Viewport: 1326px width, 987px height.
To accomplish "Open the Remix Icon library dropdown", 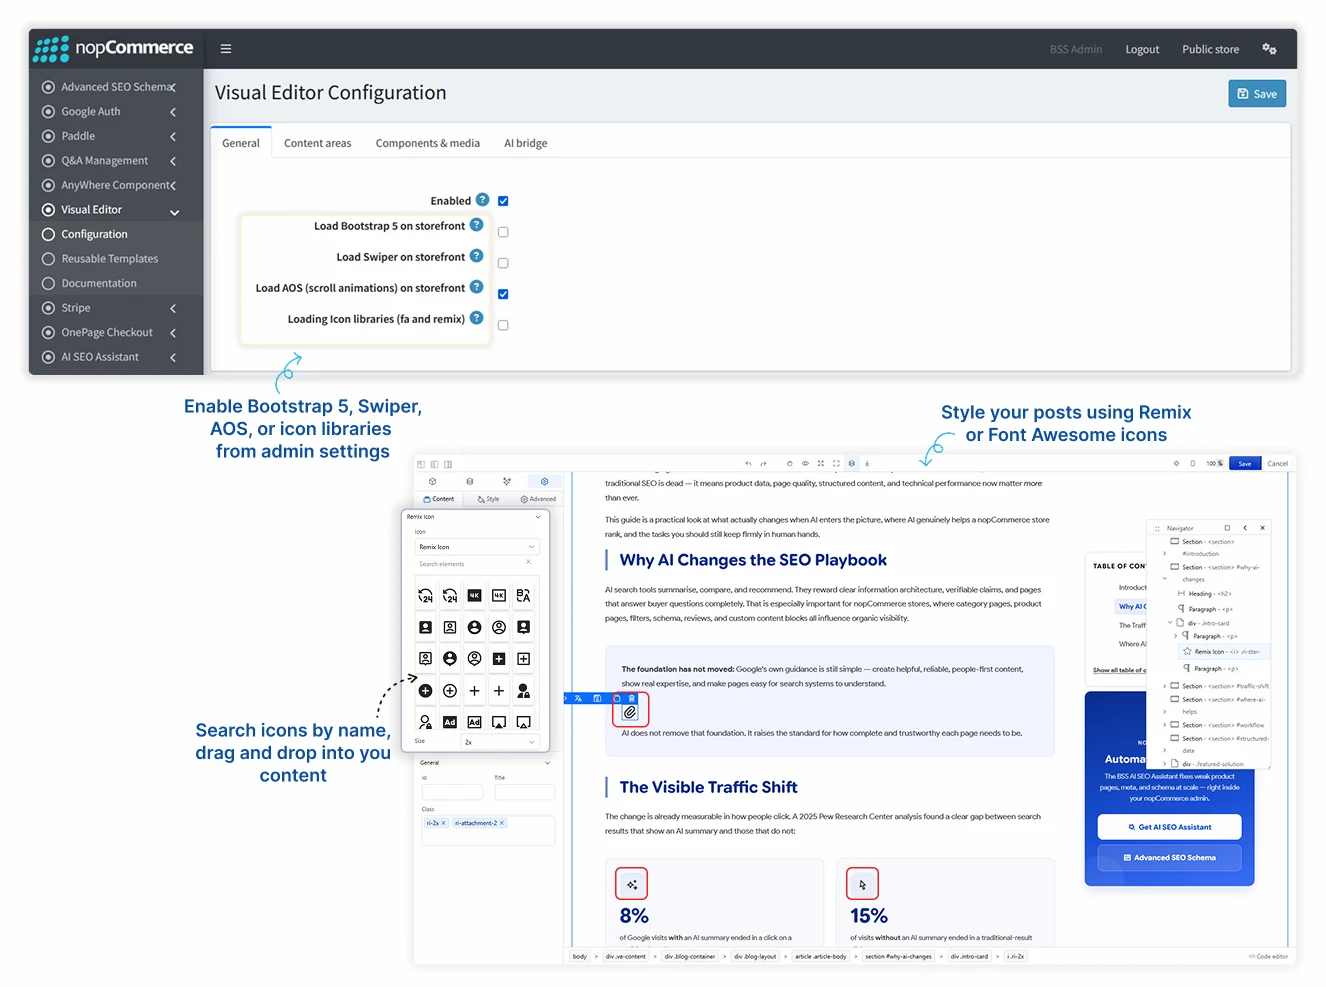I will click(477, 547).
